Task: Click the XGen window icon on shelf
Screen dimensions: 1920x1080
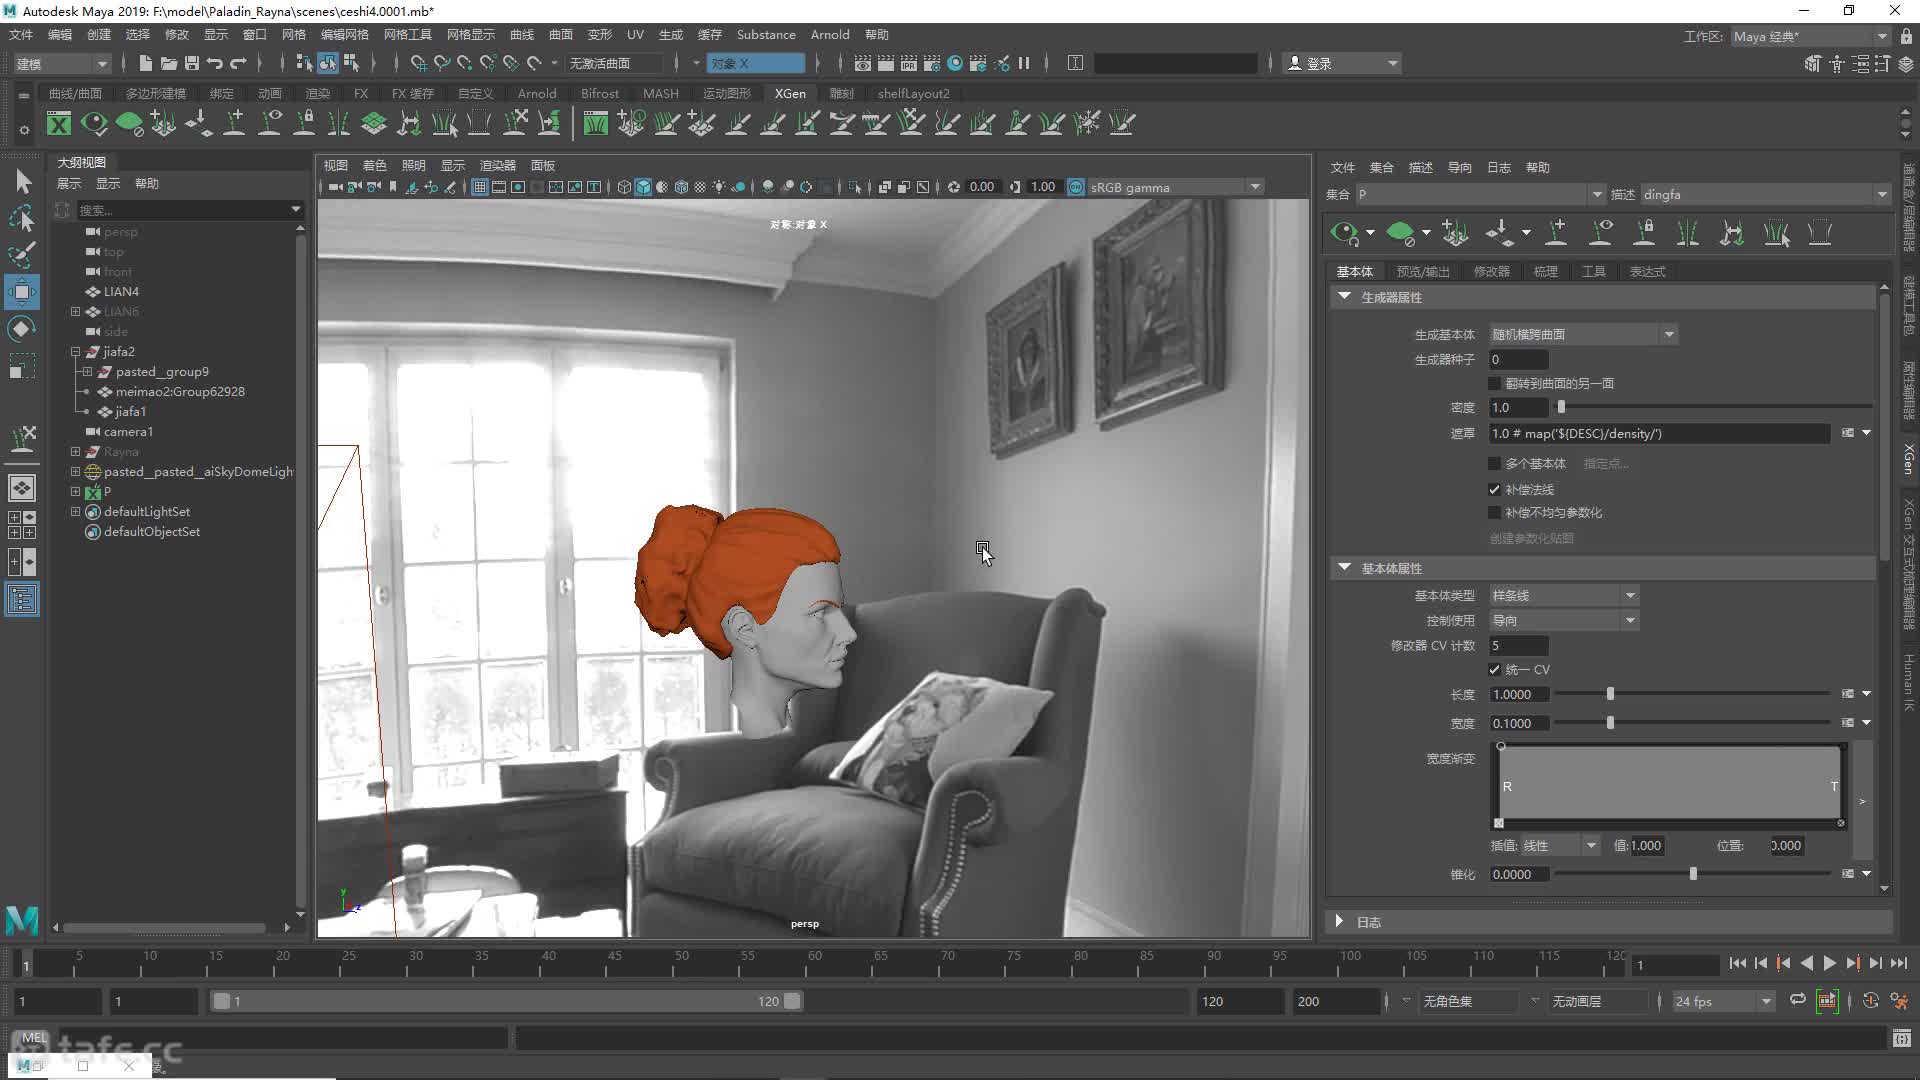Action: (x=59, y=124)
